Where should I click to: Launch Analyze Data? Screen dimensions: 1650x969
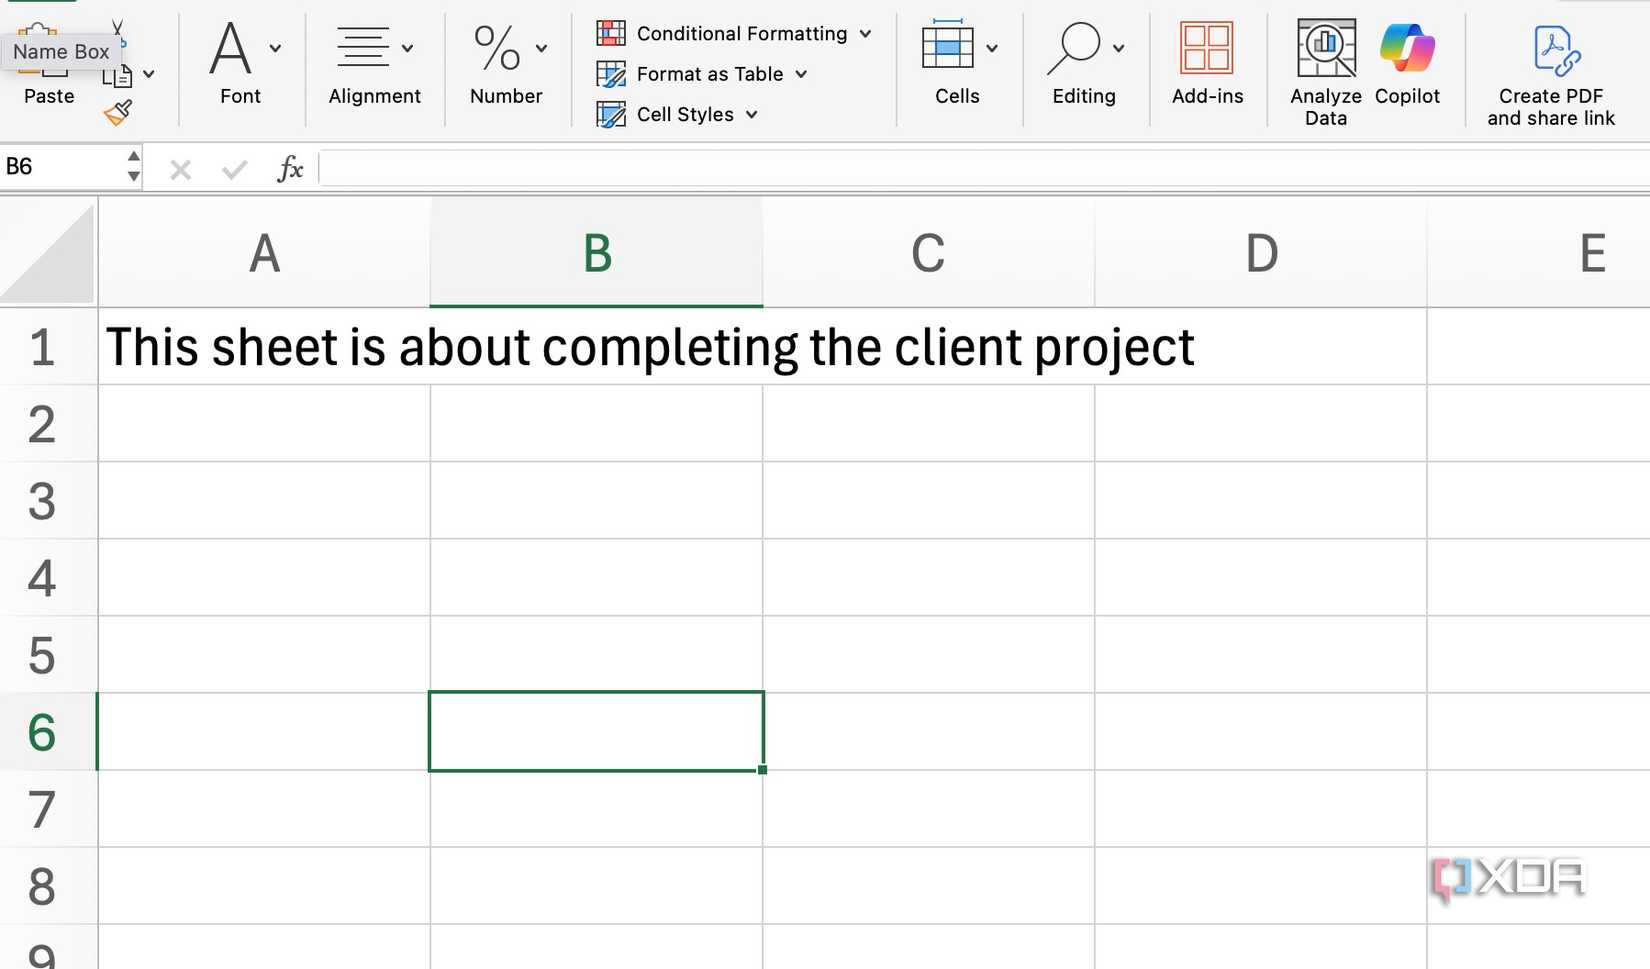tap(1325, 47)
